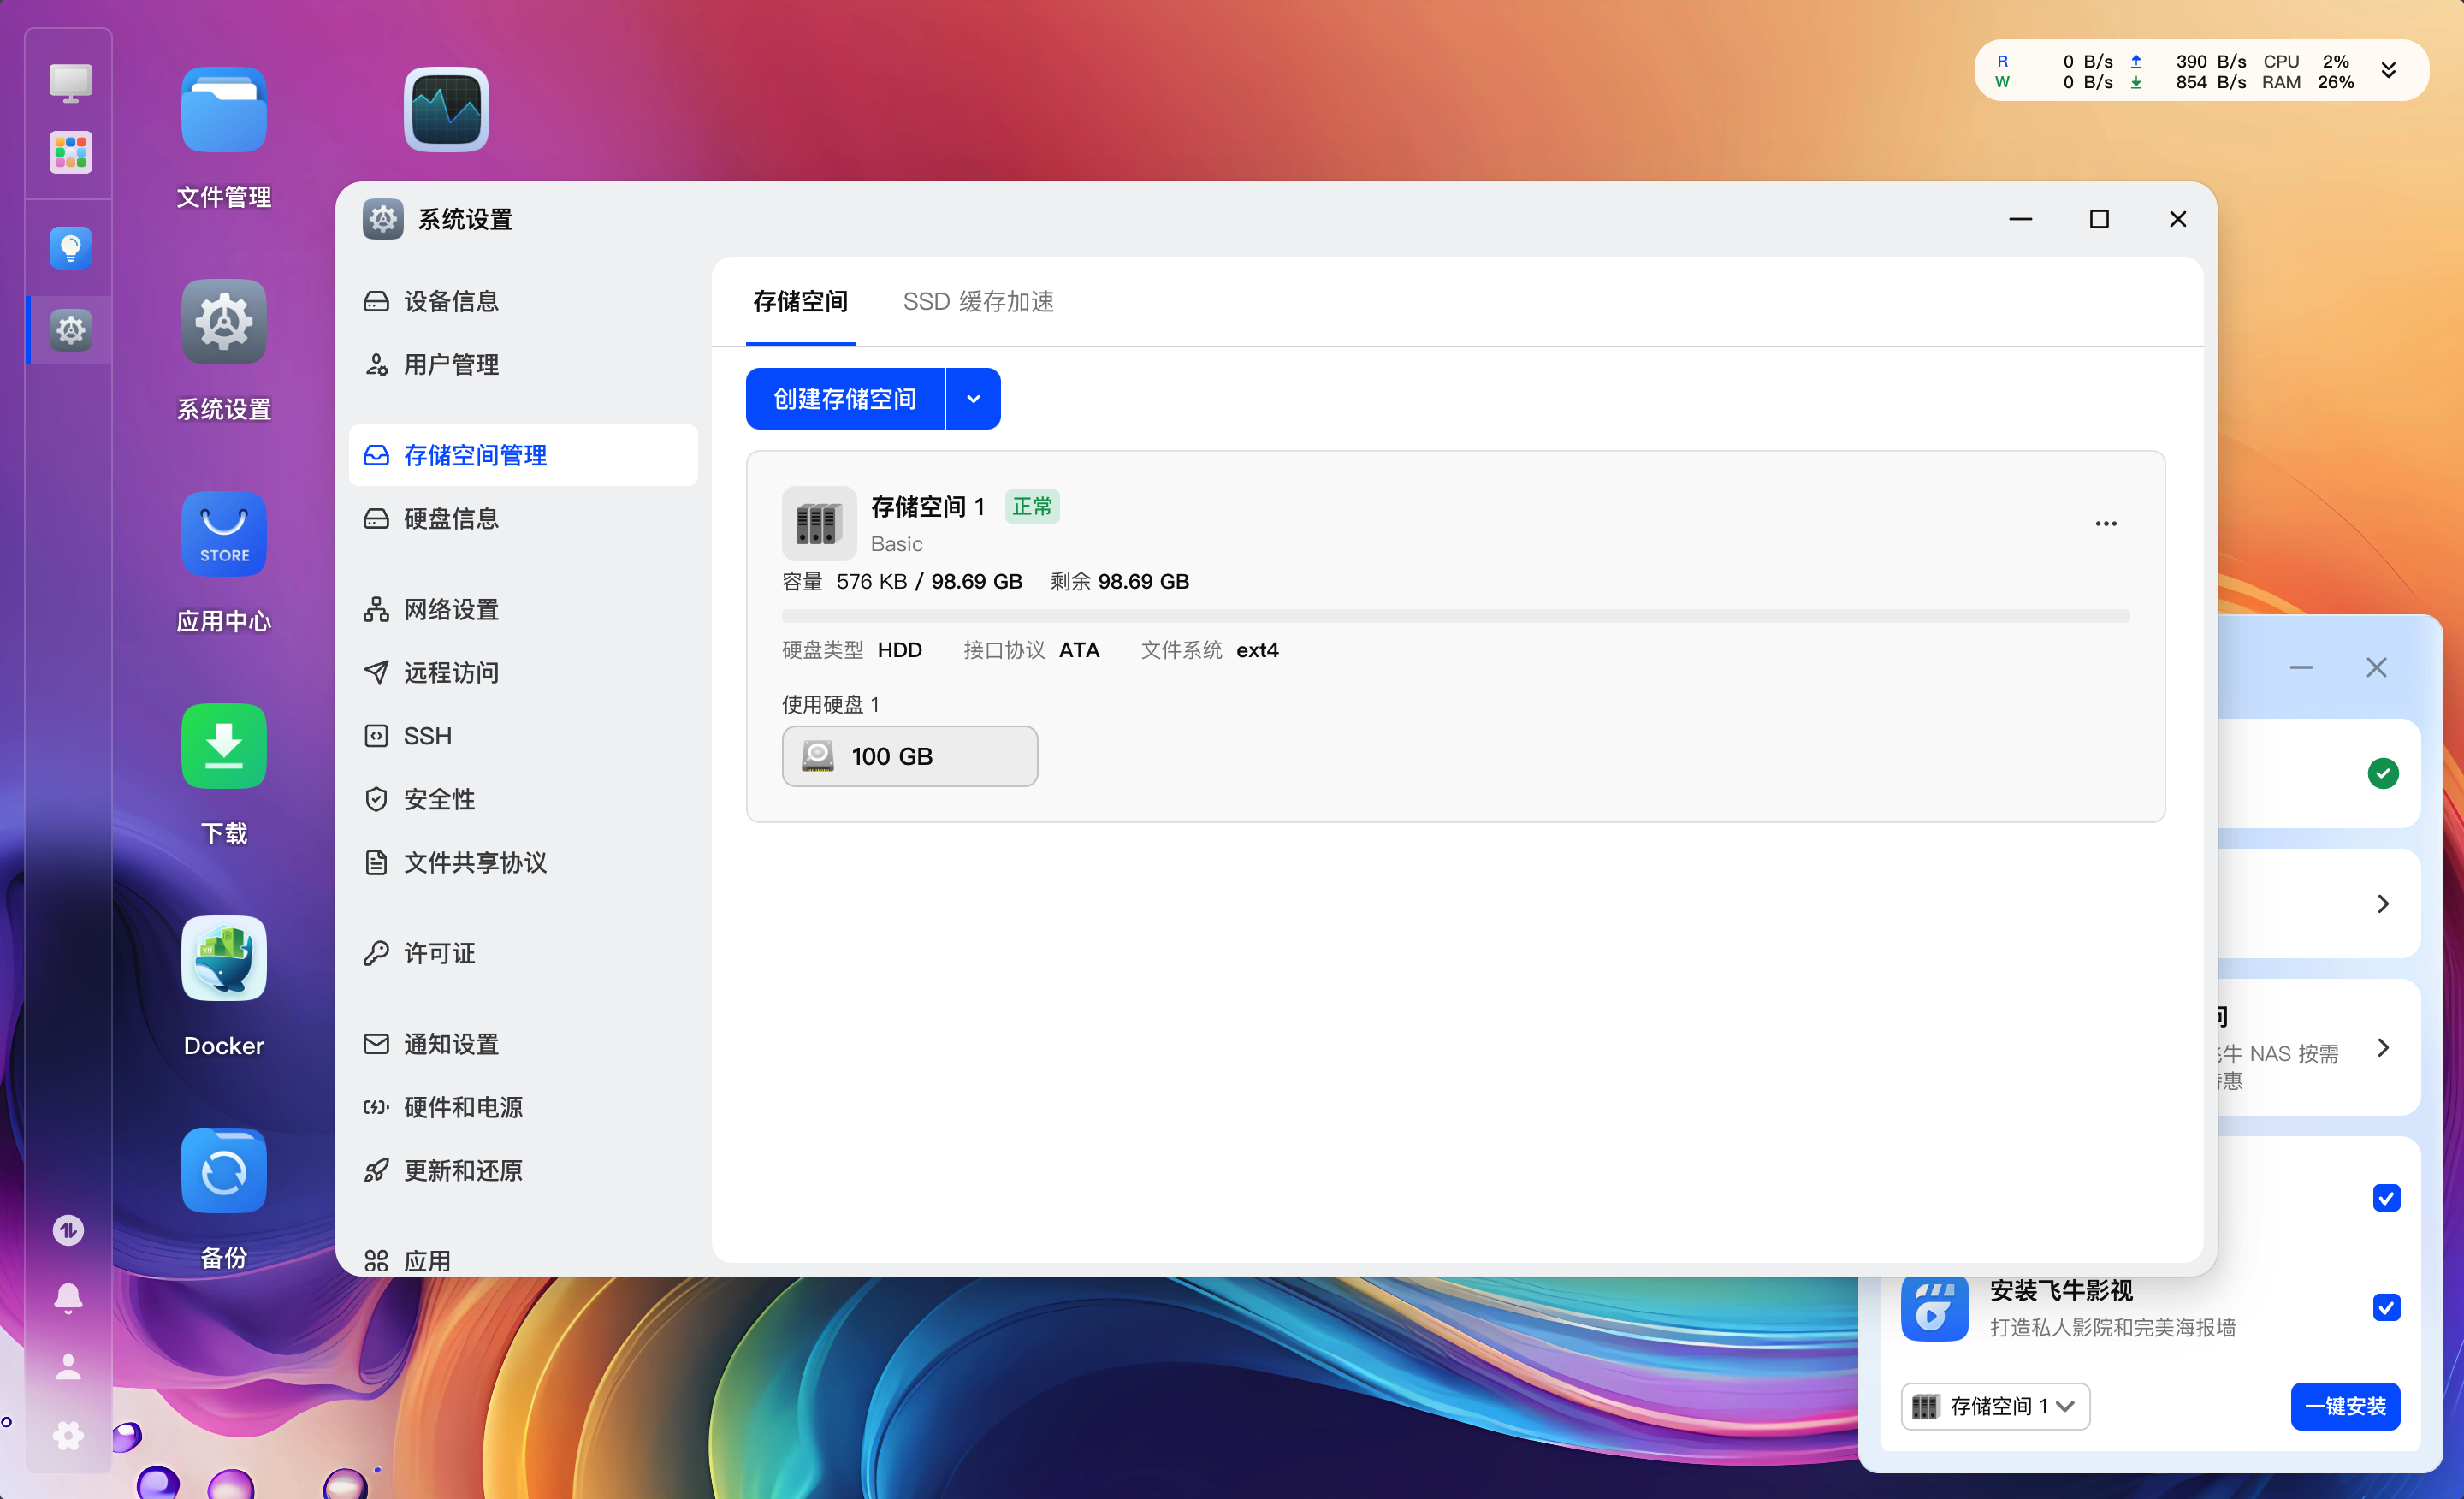Open the system monitor desktop icon
The height and width of the screenshot is (1499, 2464).
446,110
